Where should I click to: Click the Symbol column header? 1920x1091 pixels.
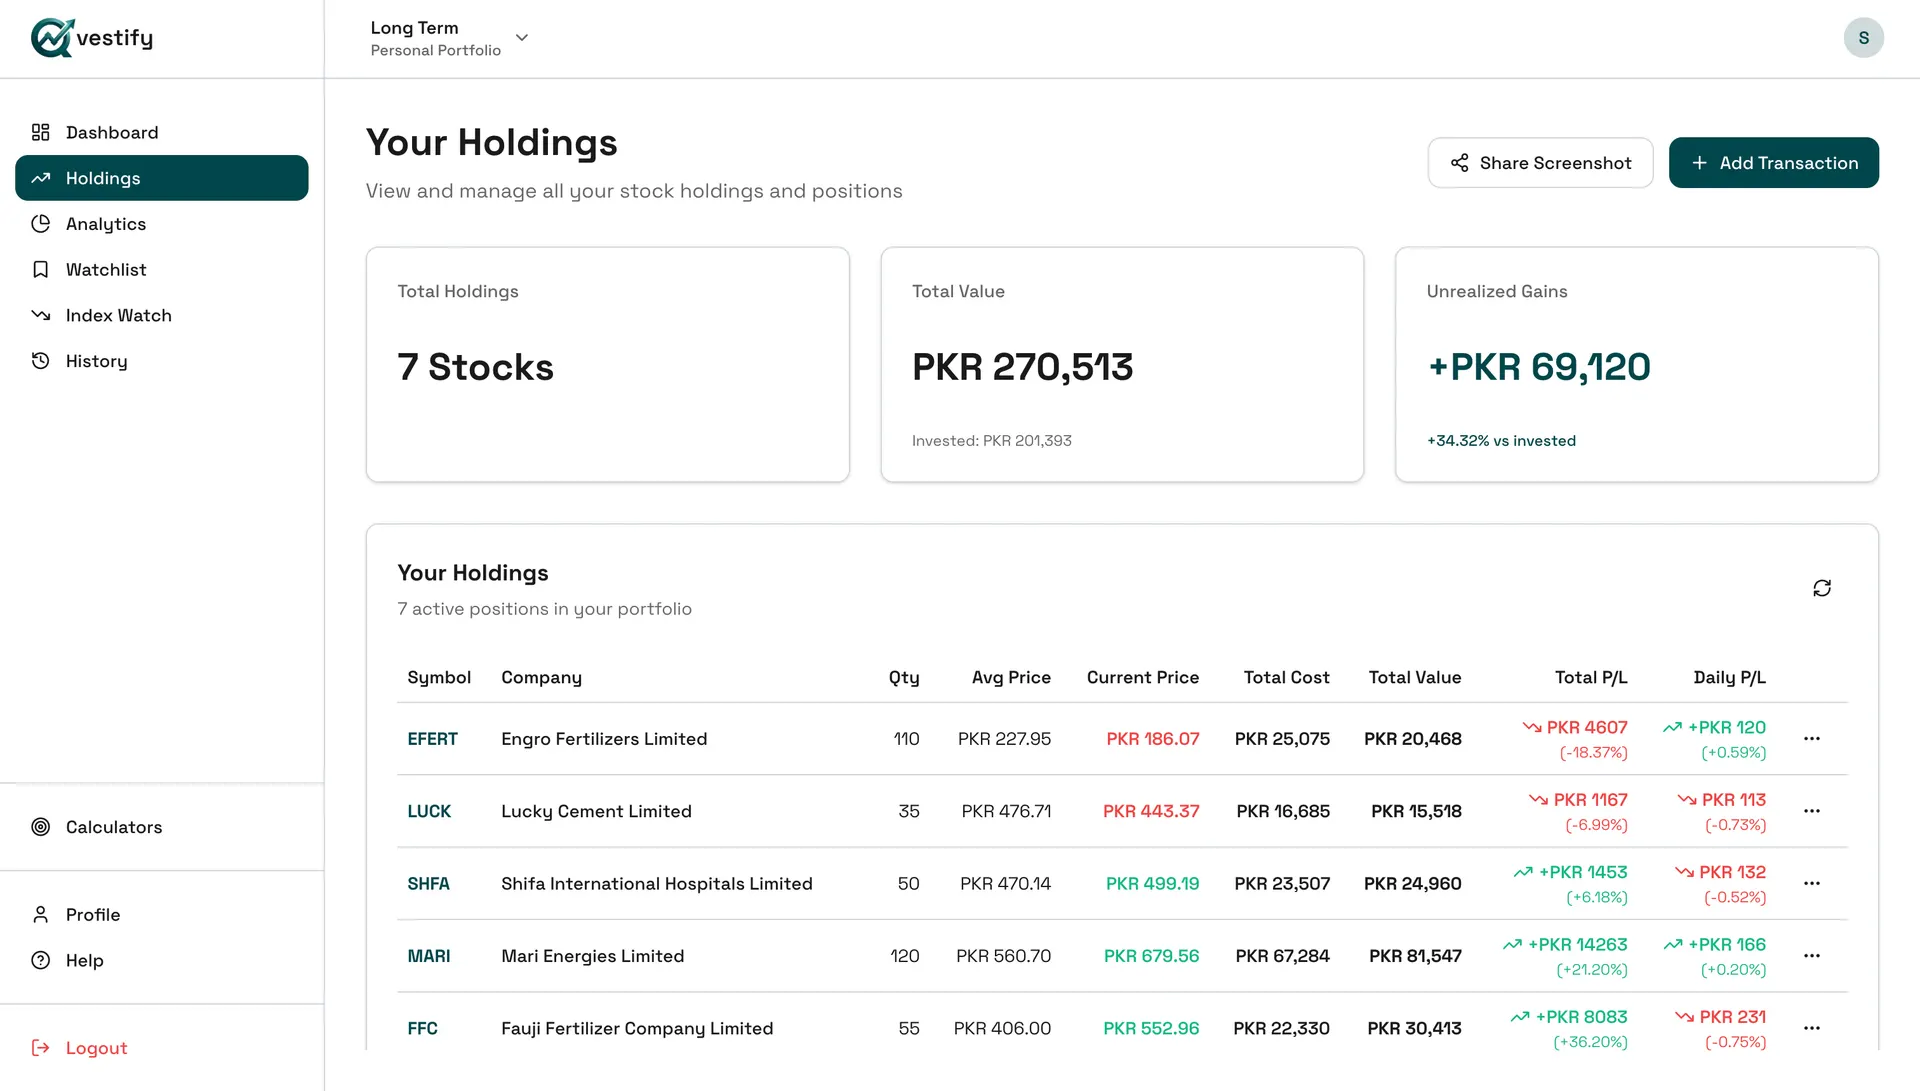[439, 677]
